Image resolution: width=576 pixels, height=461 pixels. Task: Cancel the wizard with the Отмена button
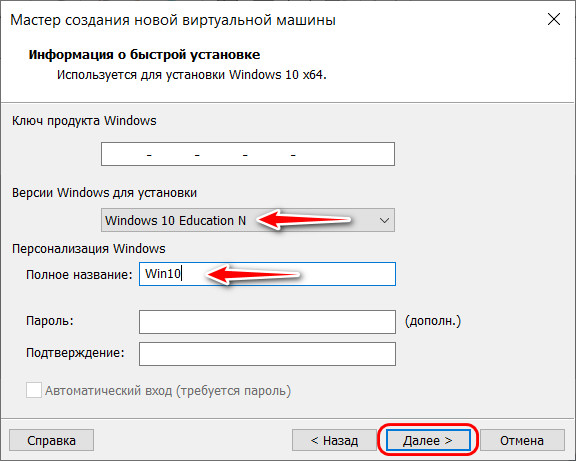click(522, 440)
